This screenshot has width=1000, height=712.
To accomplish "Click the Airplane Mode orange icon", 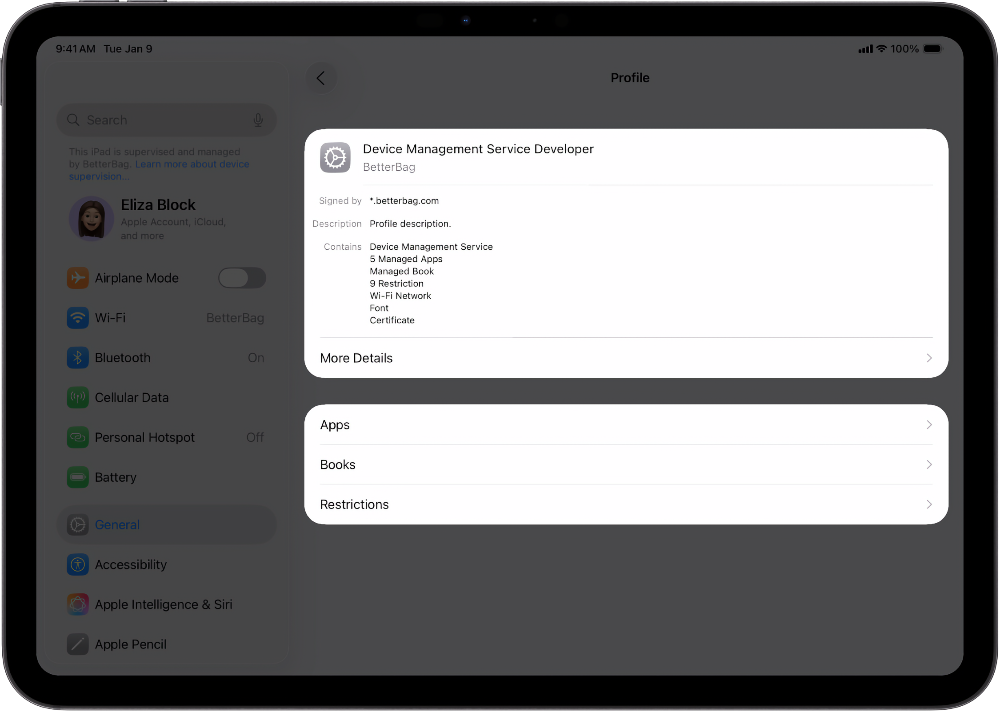I will tap(78, 277).
